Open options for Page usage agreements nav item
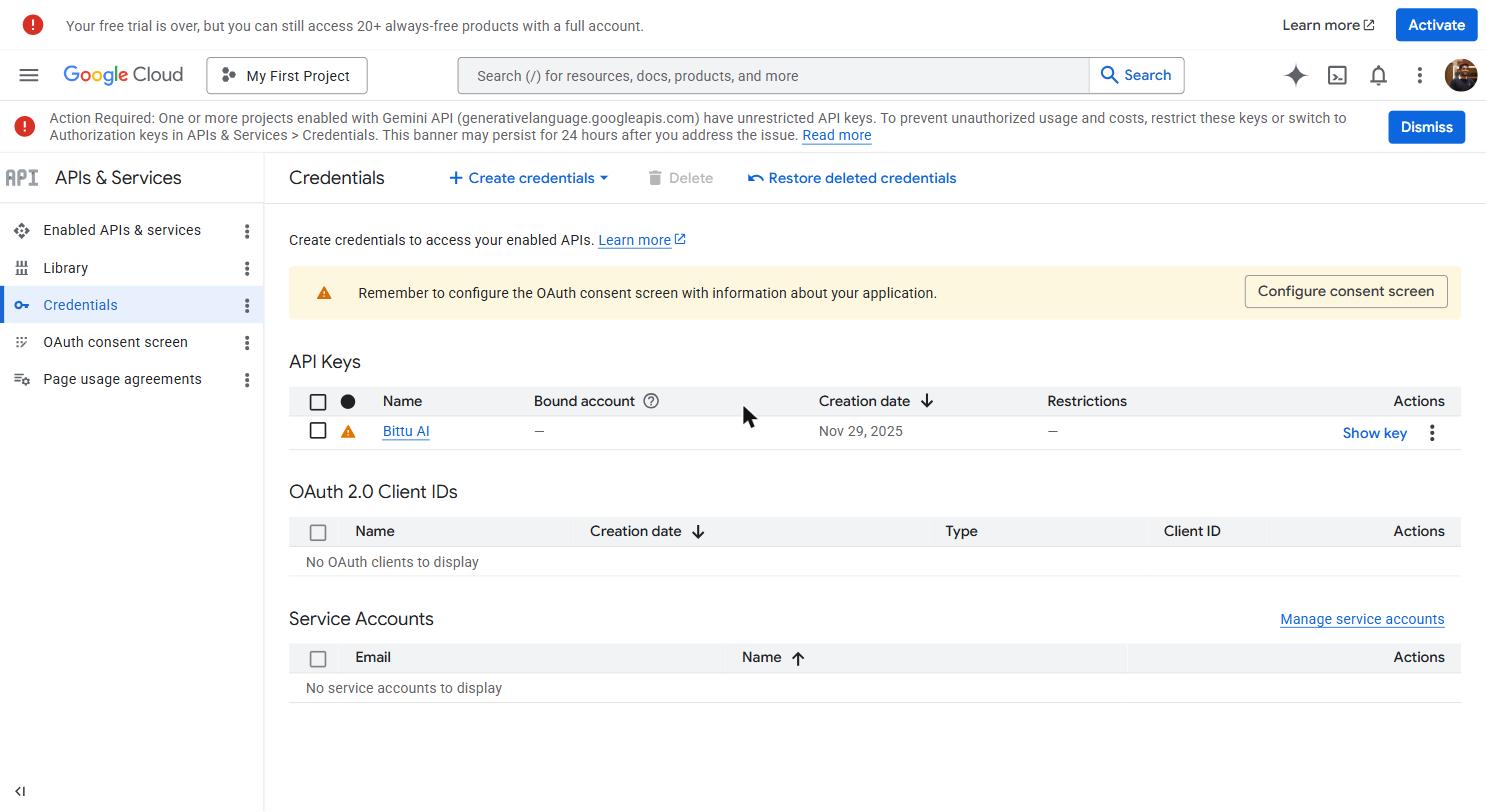 click(x=247, y=380)
